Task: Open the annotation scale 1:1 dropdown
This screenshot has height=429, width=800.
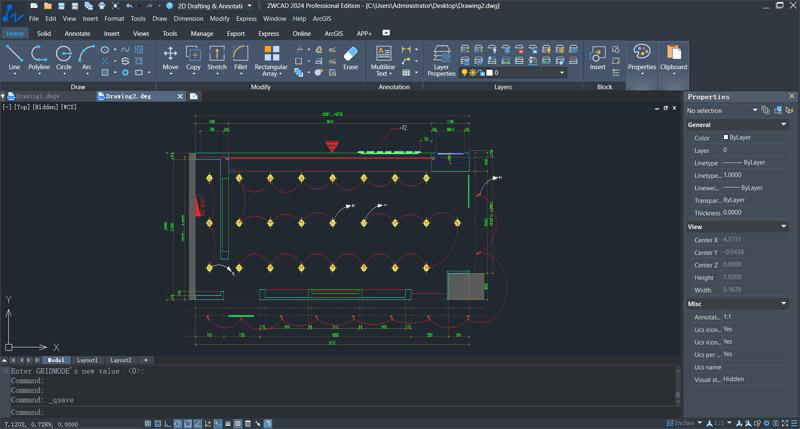Action: [x=729, y=423]
